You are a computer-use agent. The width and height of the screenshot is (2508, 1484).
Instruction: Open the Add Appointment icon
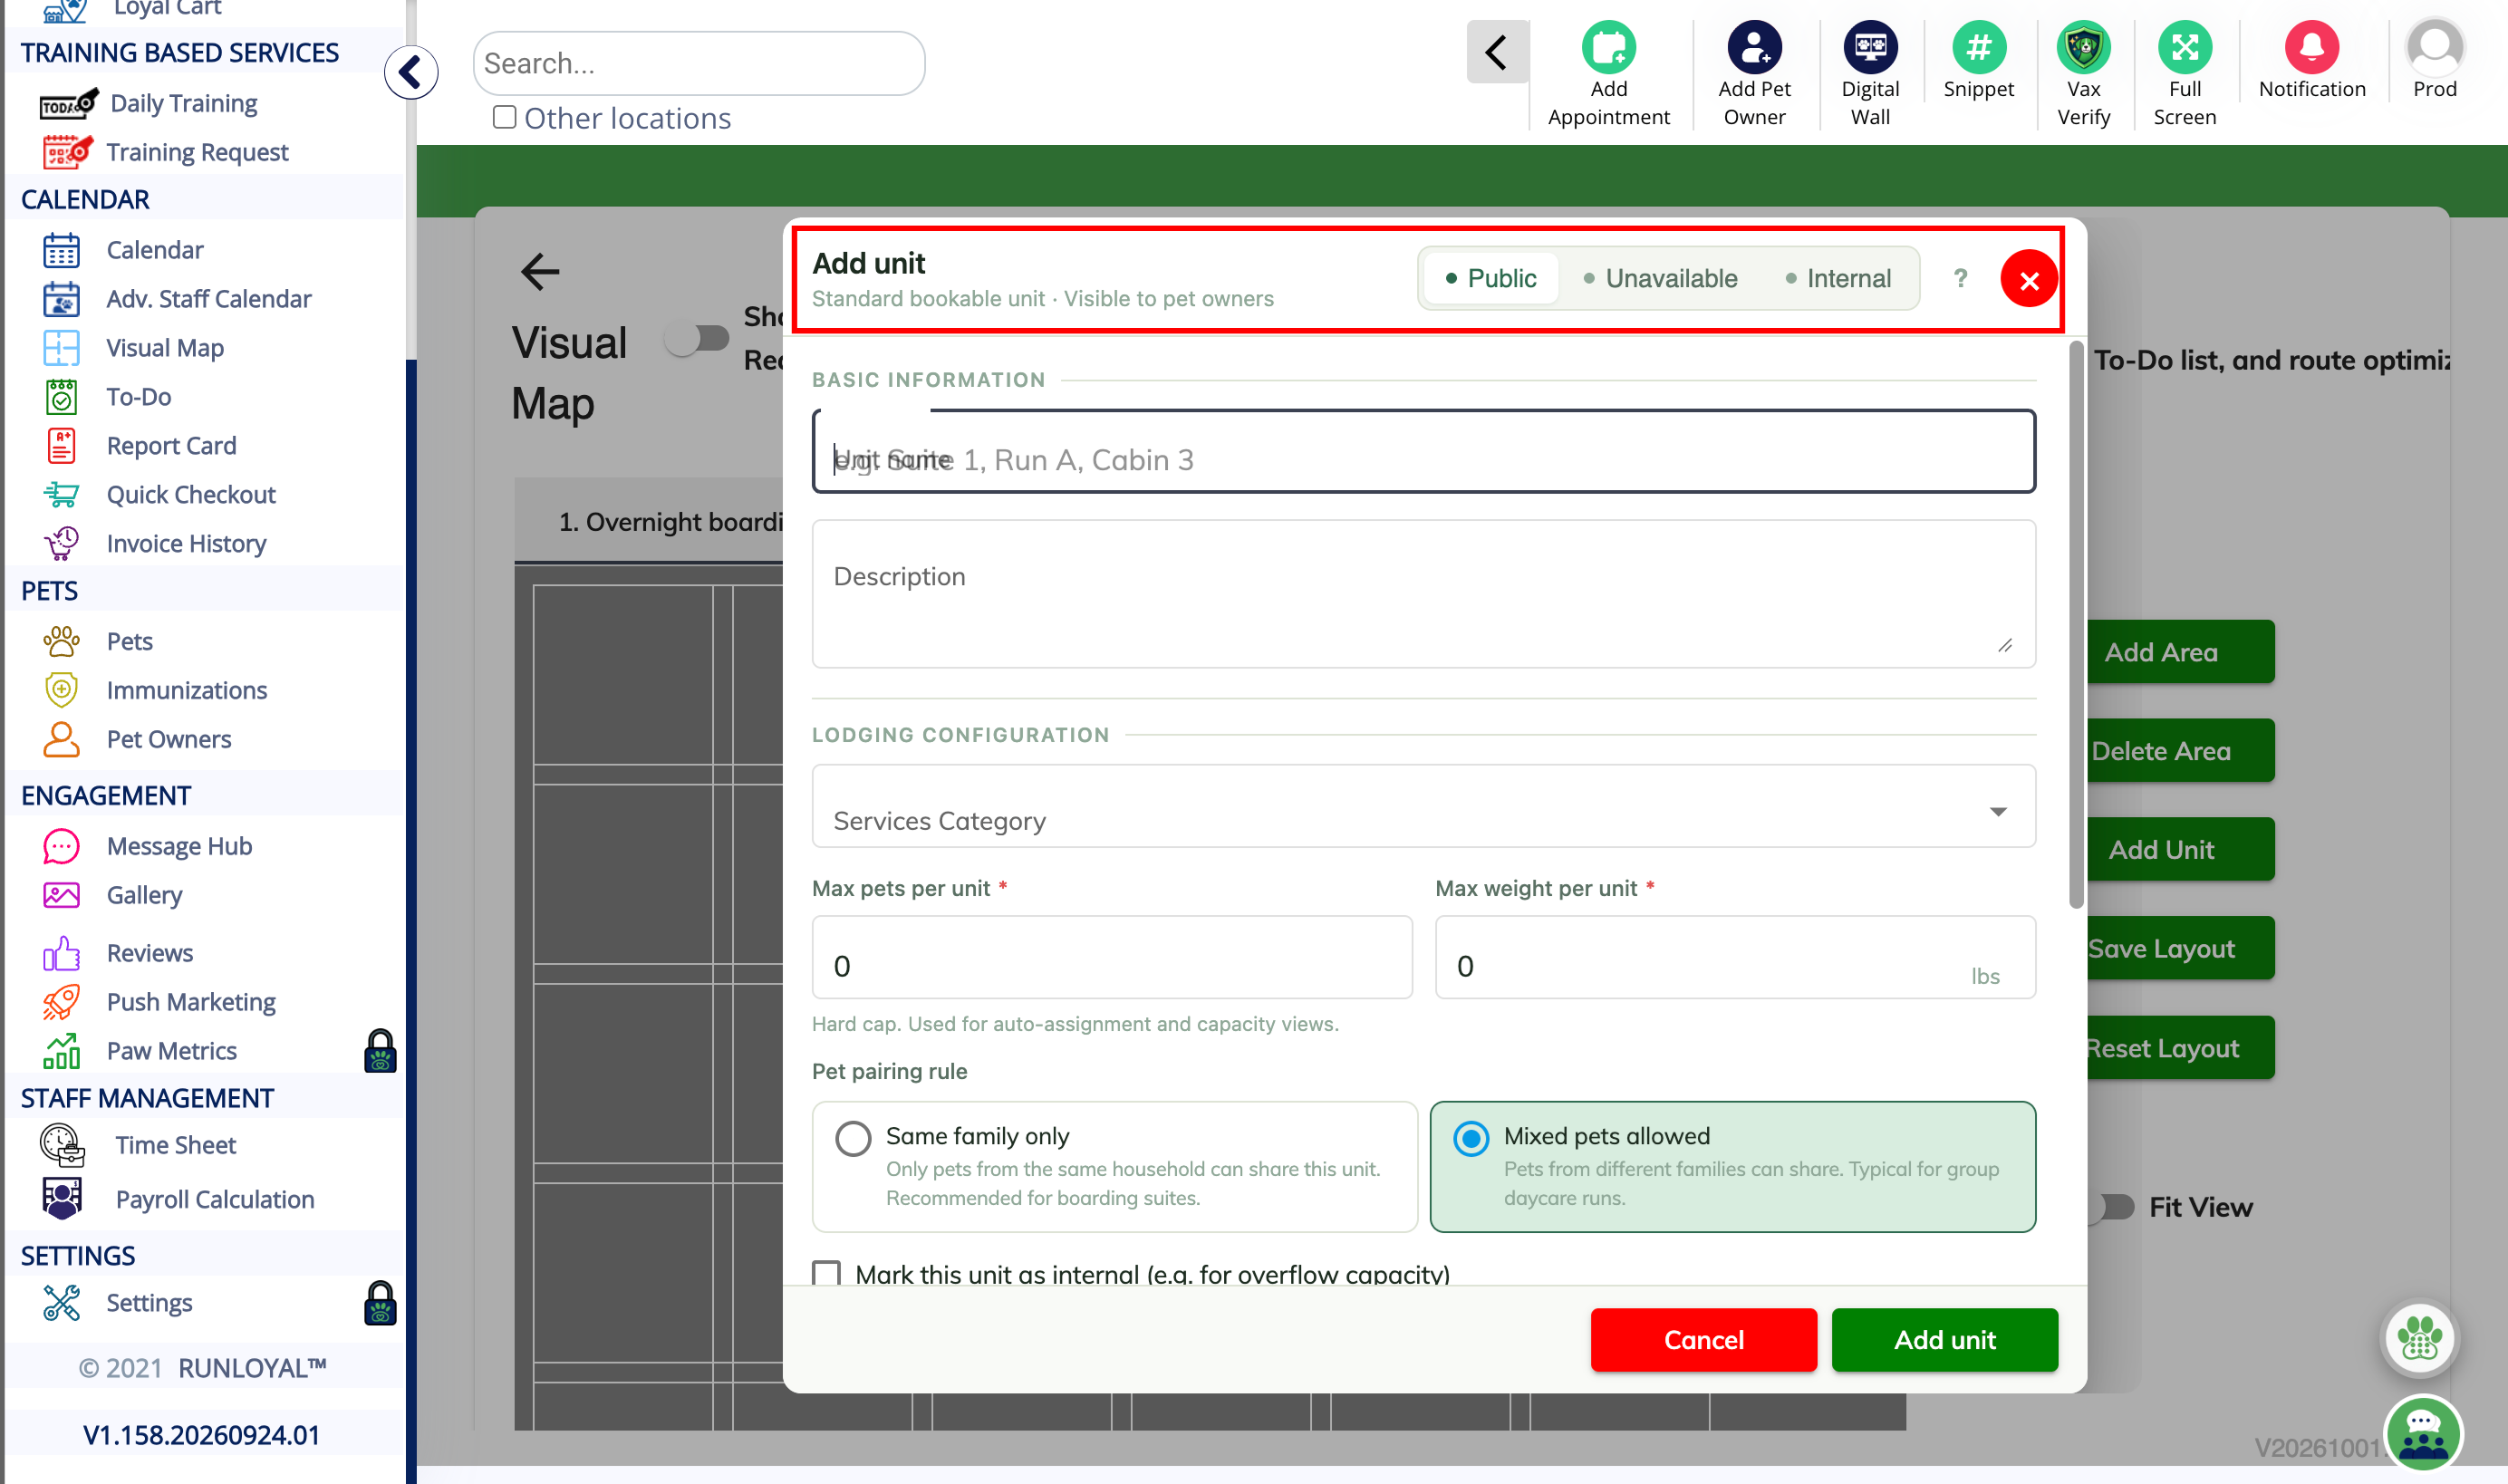tap(1608, 47)
